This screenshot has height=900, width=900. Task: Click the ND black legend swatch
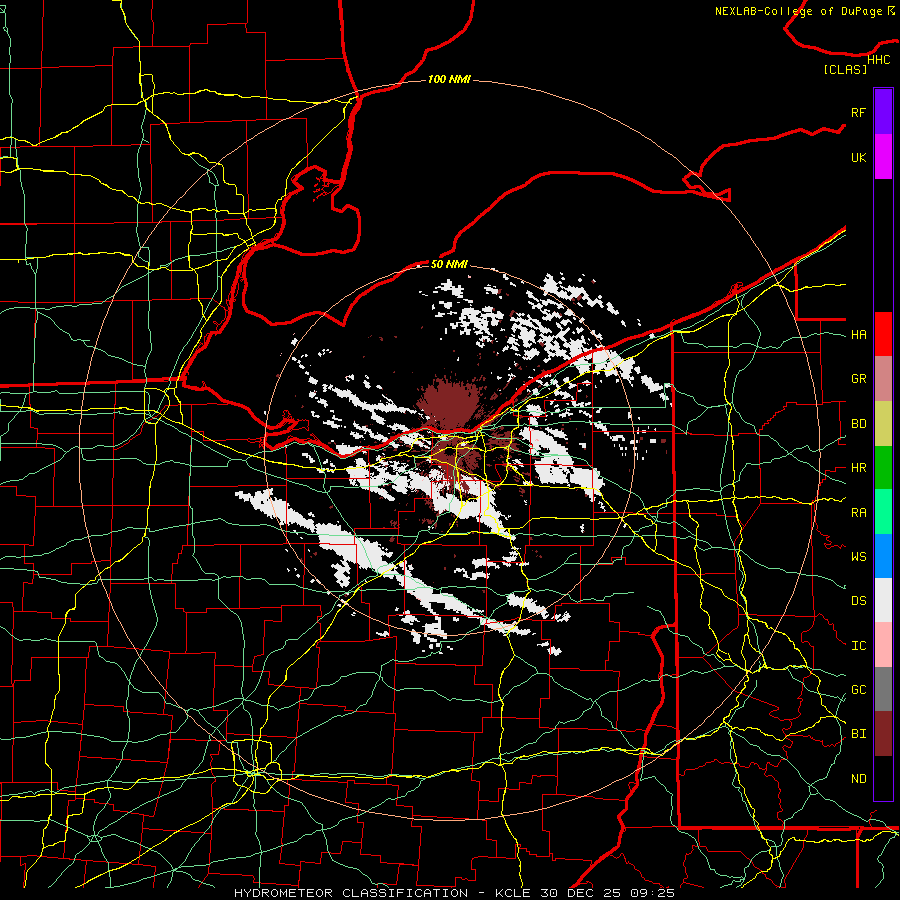(883, 778)
